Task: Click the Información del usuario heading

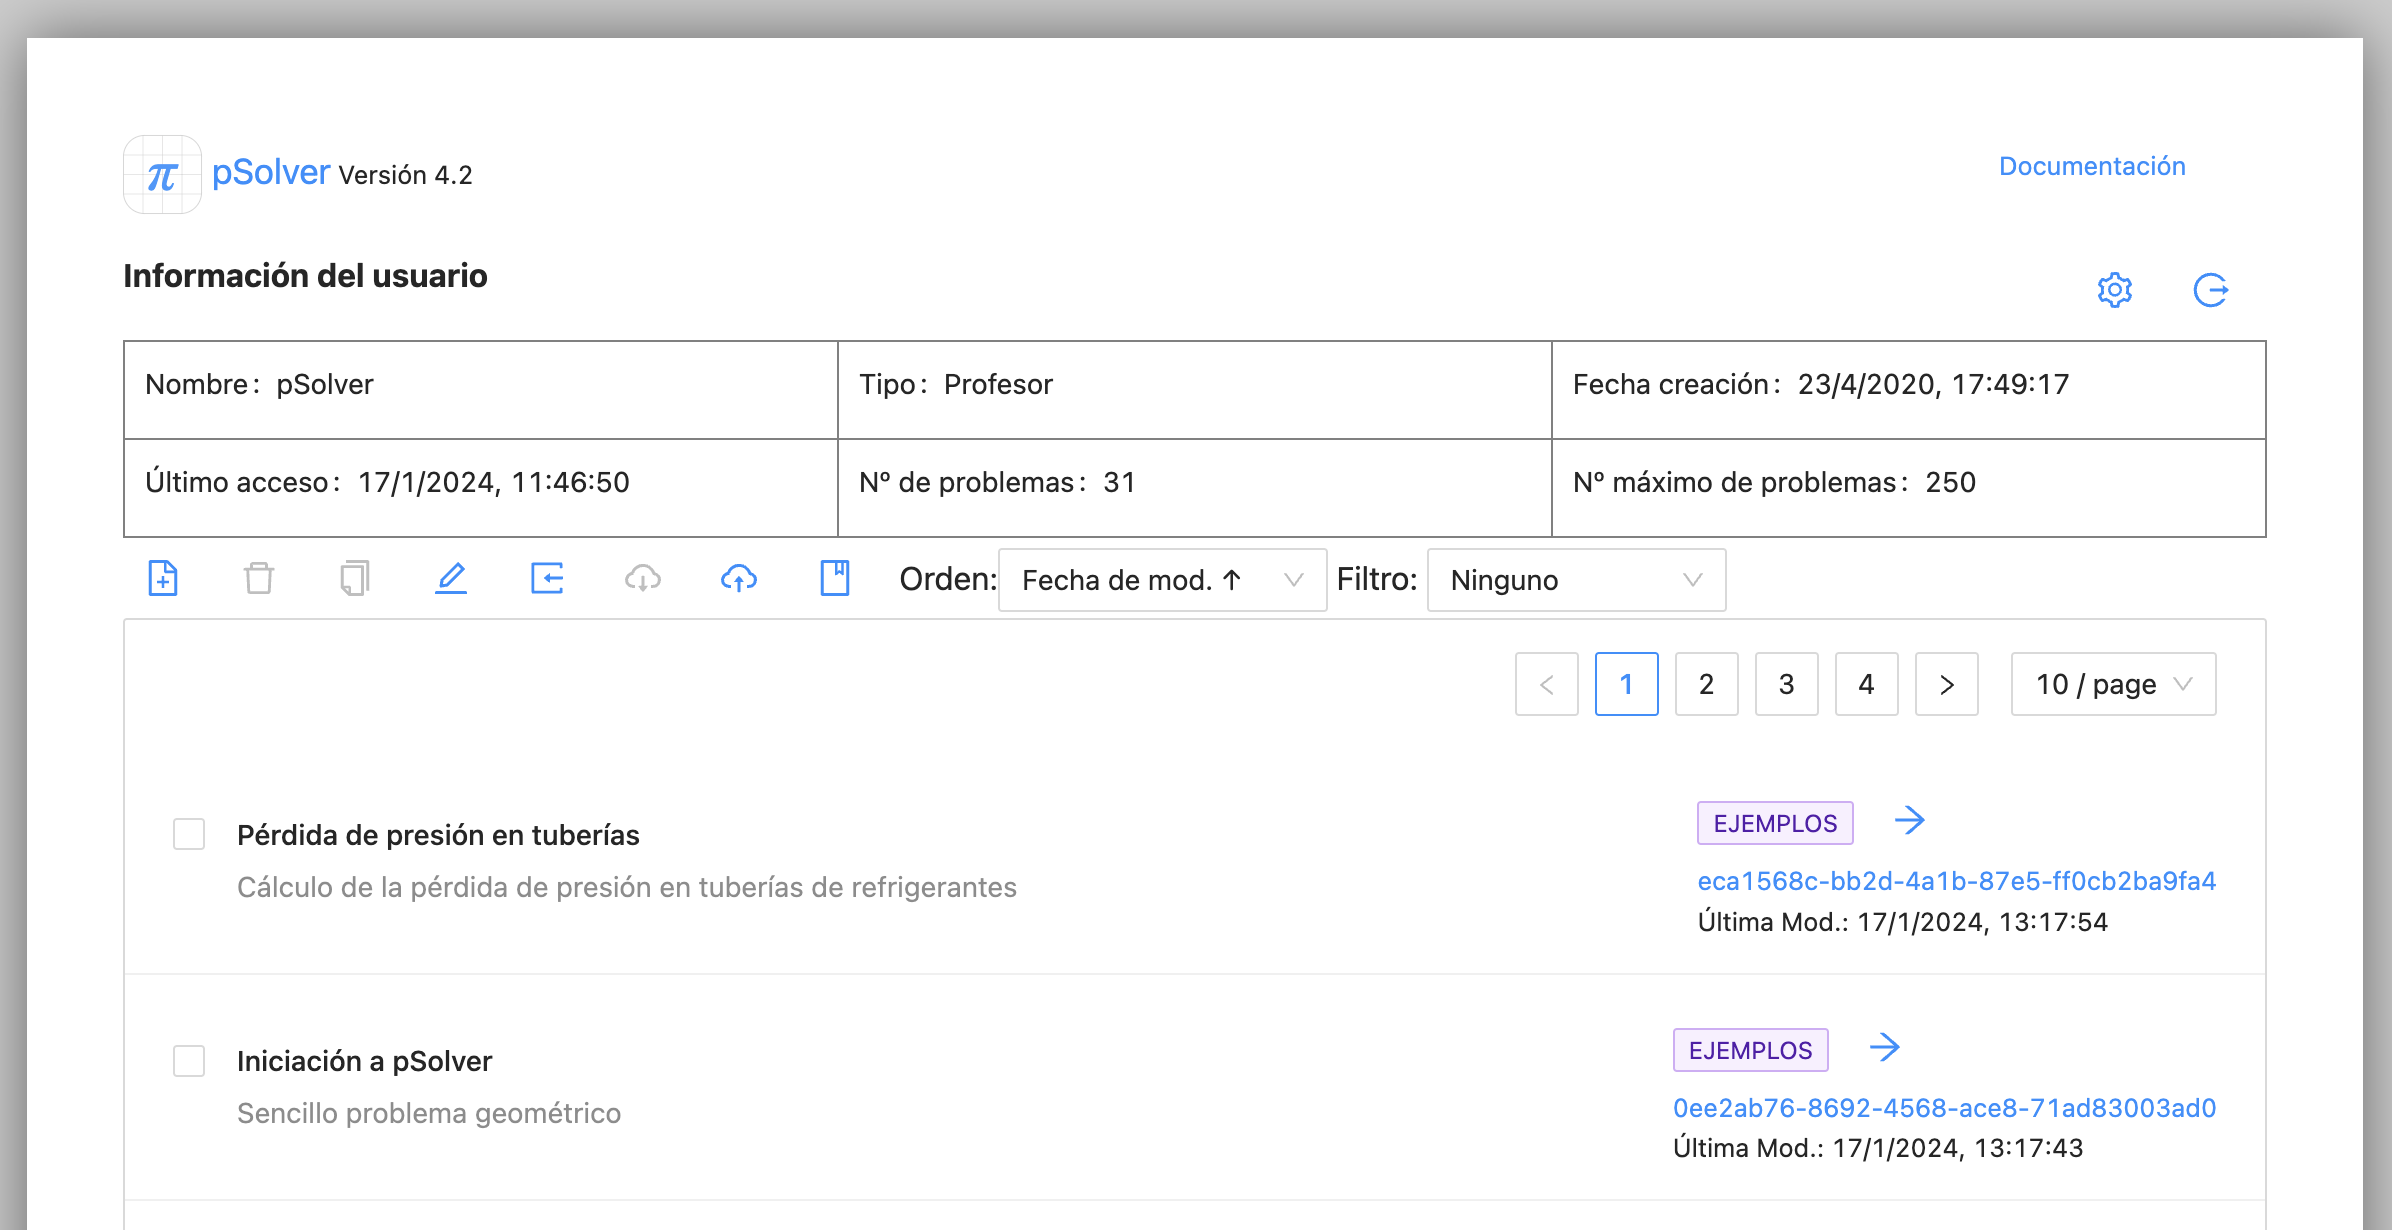Action: (x=305, y=276)
